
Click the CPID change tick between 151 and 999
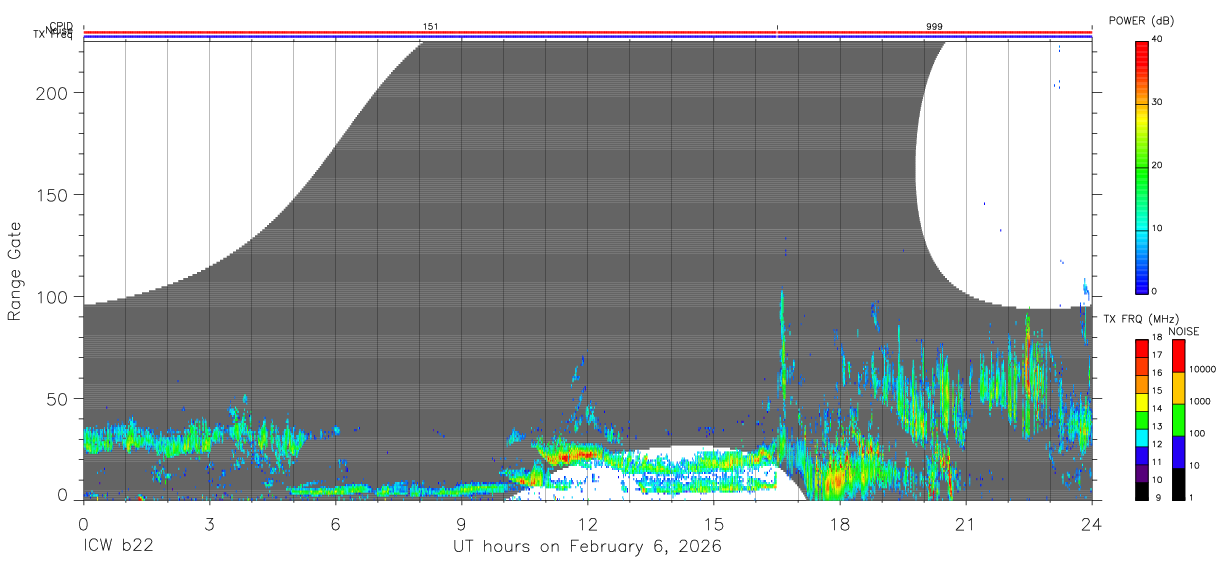coord(776,28)
